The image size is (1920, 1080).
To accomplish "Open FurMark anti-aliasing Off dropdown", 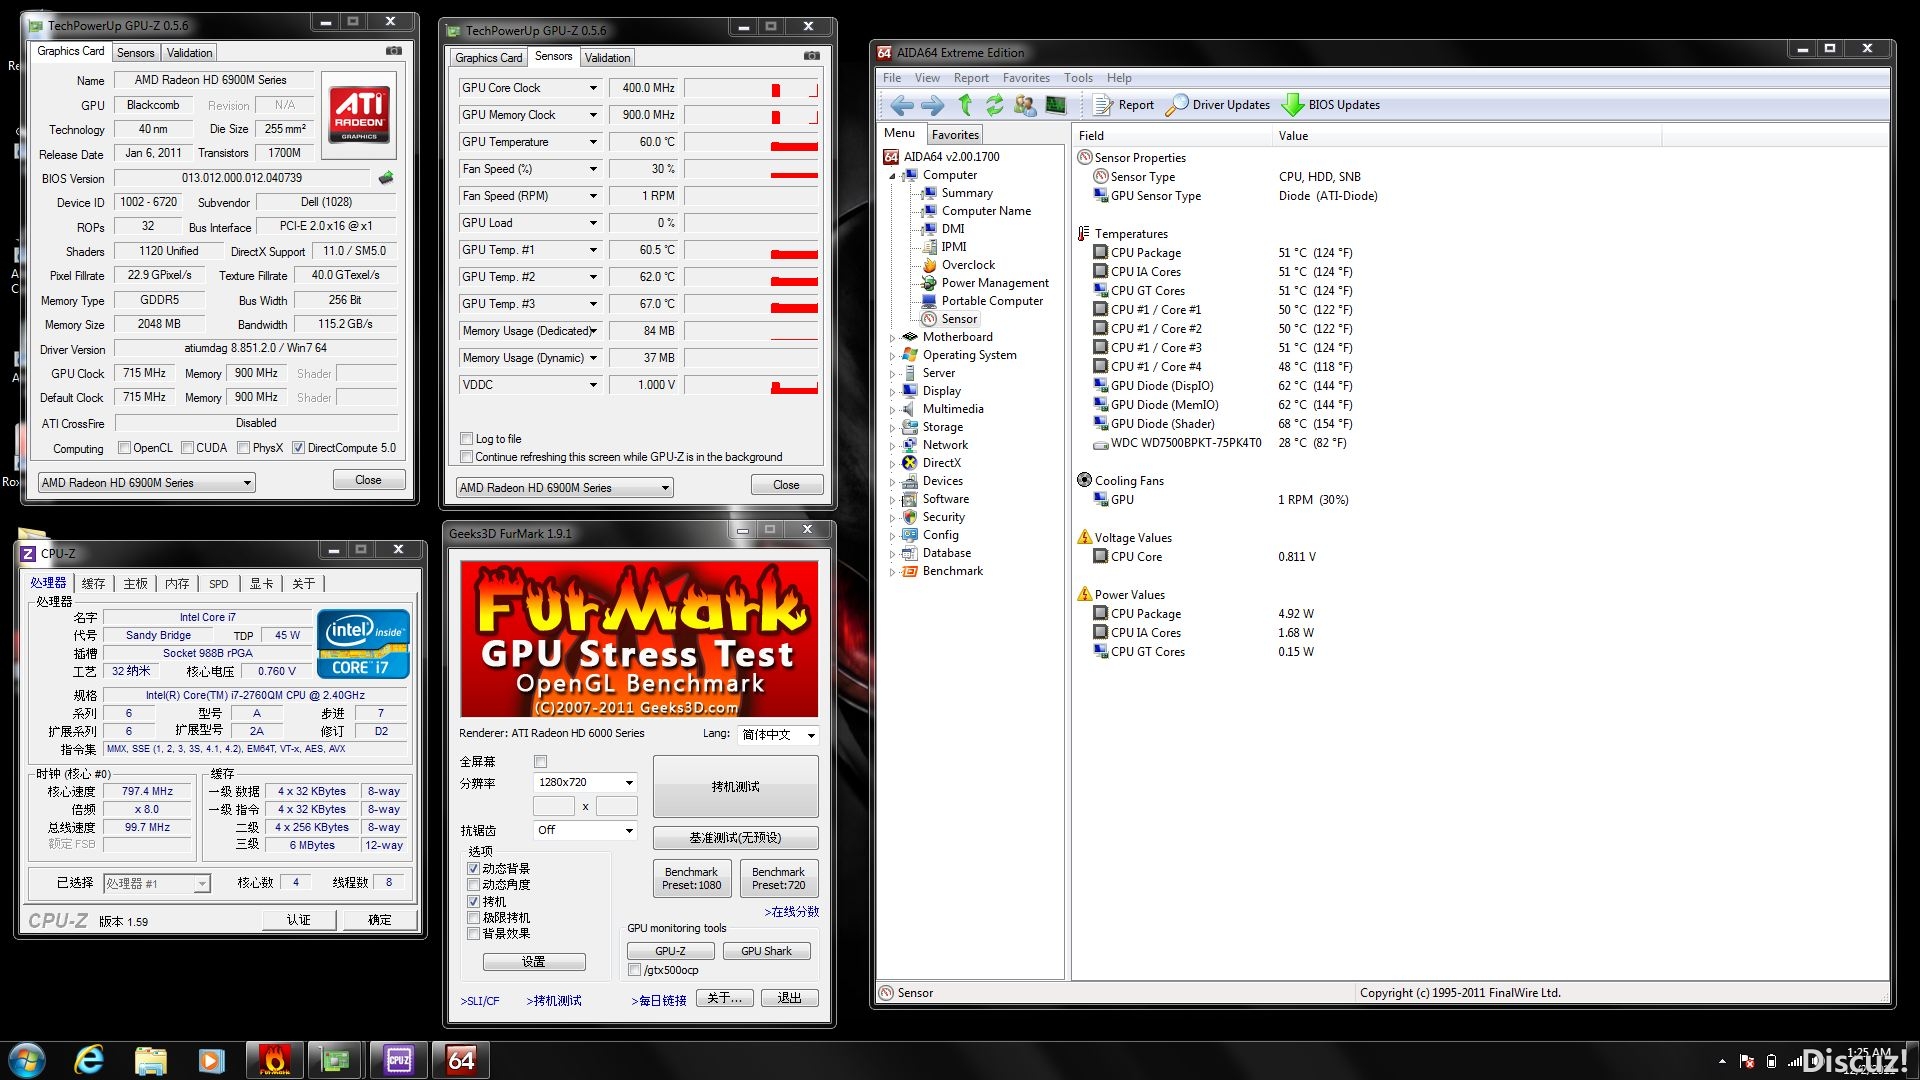I will click(585, 830).
